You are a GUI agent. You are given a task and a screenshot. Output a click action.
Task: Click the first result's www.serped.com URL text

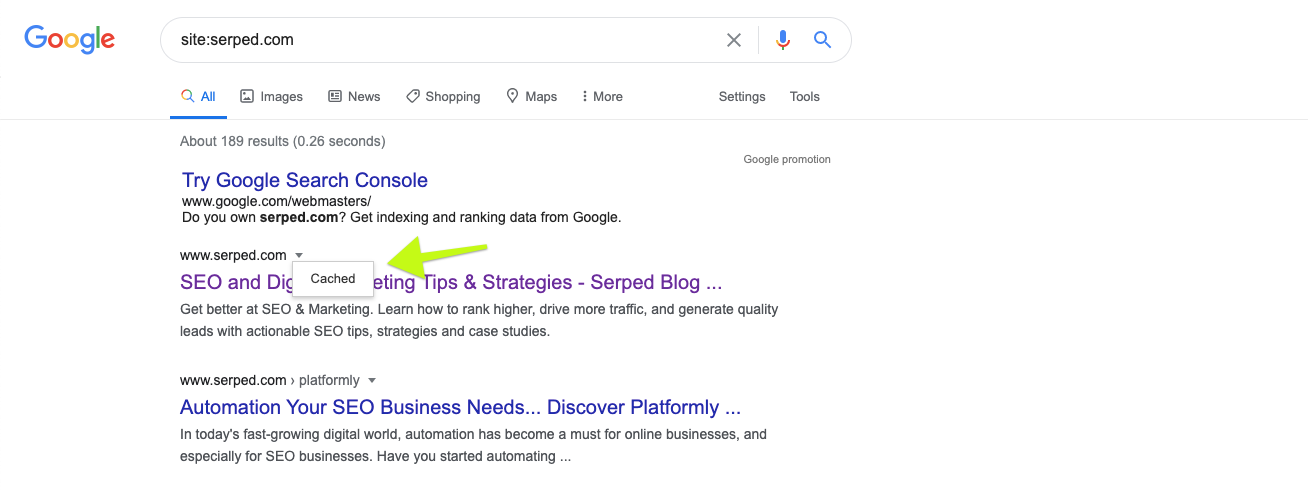(x=233, y=255)
